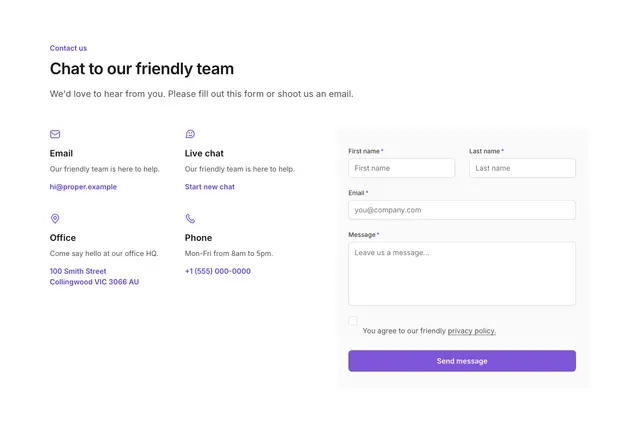This screenshot has height=432, width=640.
Task: Click the envelope Email icon
Action: pos(55,134)
